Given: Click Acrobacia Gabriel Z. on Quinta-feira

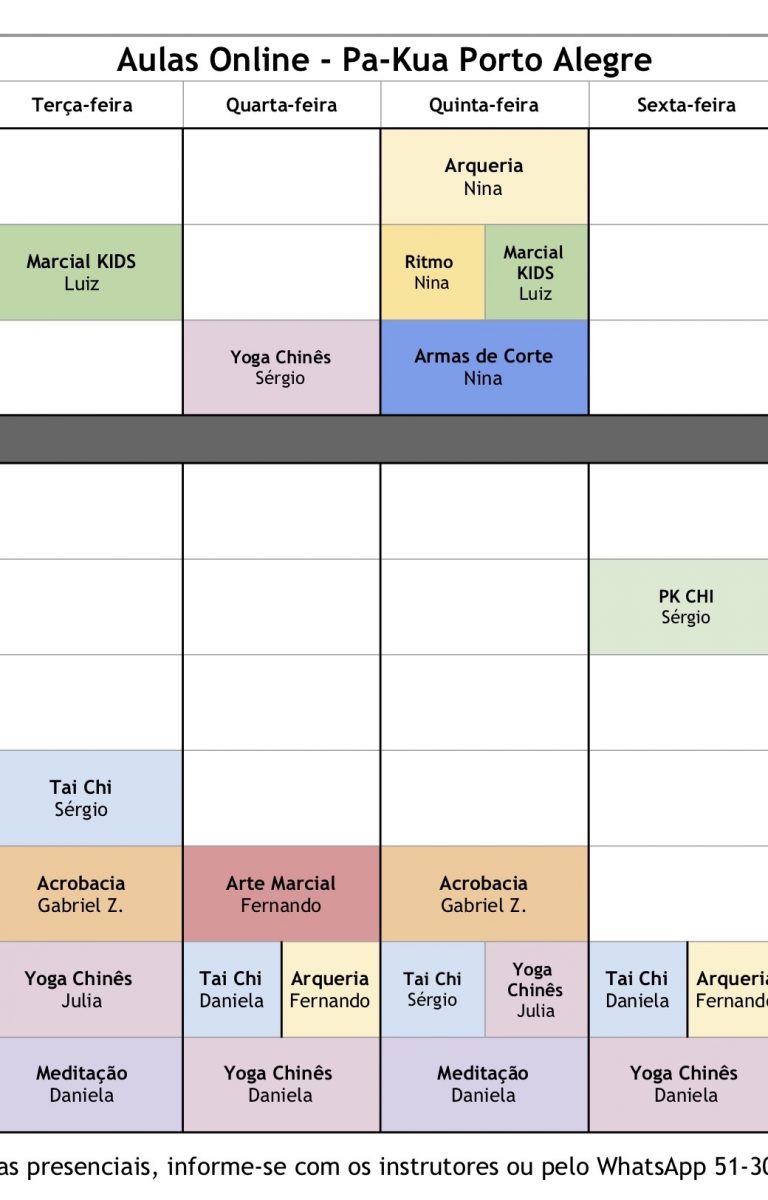Looking at the screenshot, I should pos(484,894).
